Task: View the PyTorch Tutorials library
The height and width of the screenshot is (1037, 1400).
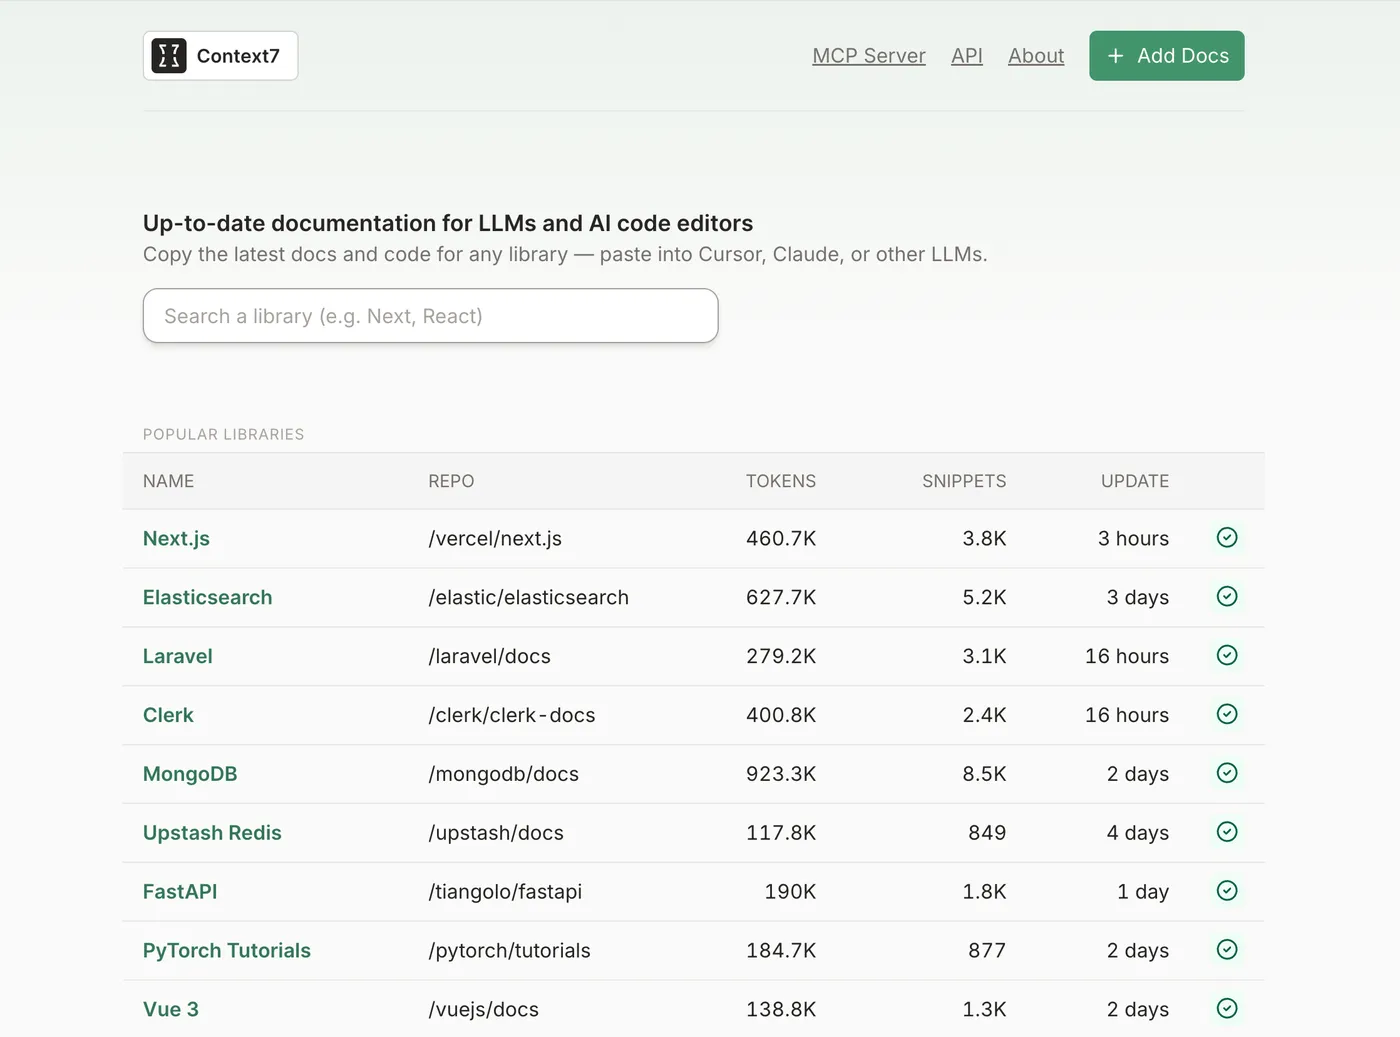Action: pyautogui.click(x=226, y=951)
